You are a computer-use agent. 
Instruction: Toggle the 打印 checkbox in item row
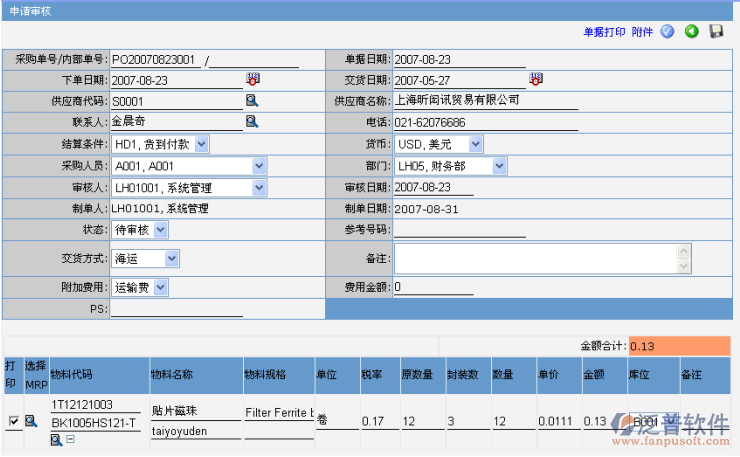click(x=13, y=421)
